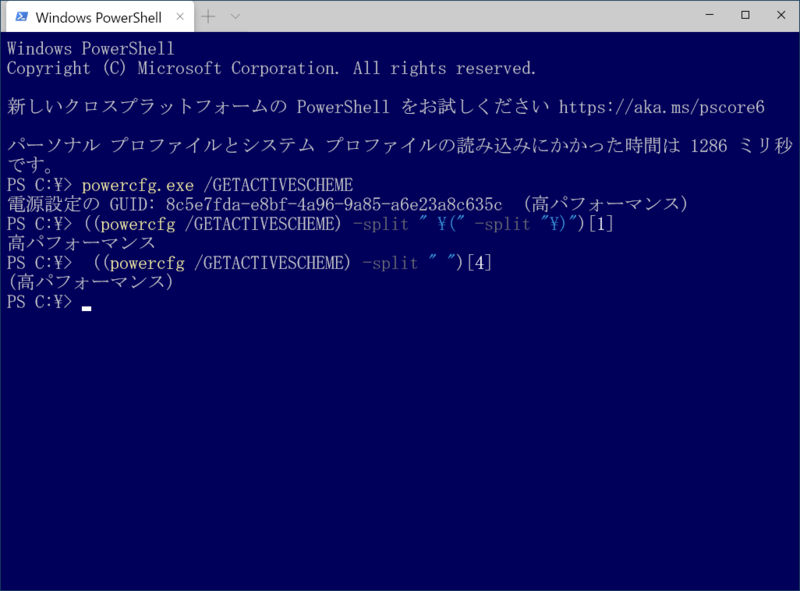800x591 pixels.
Task: Close the Windows PowerShell tab
Action: [x=180, y=17]
